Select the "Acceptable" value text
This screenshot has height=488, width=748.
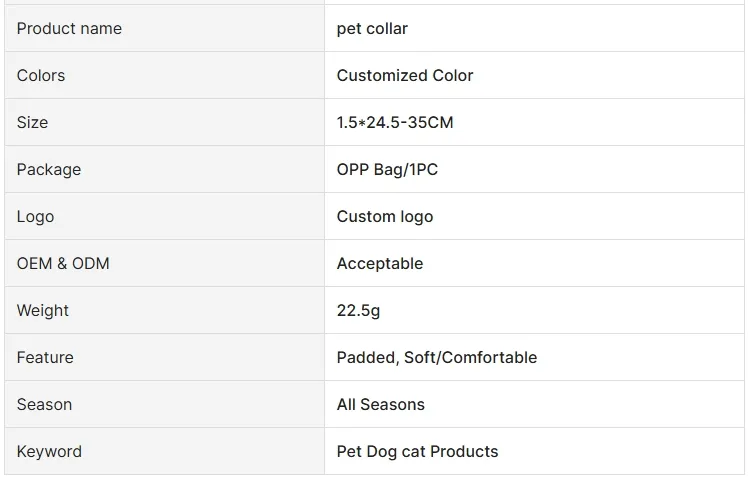tap(380, 263)
